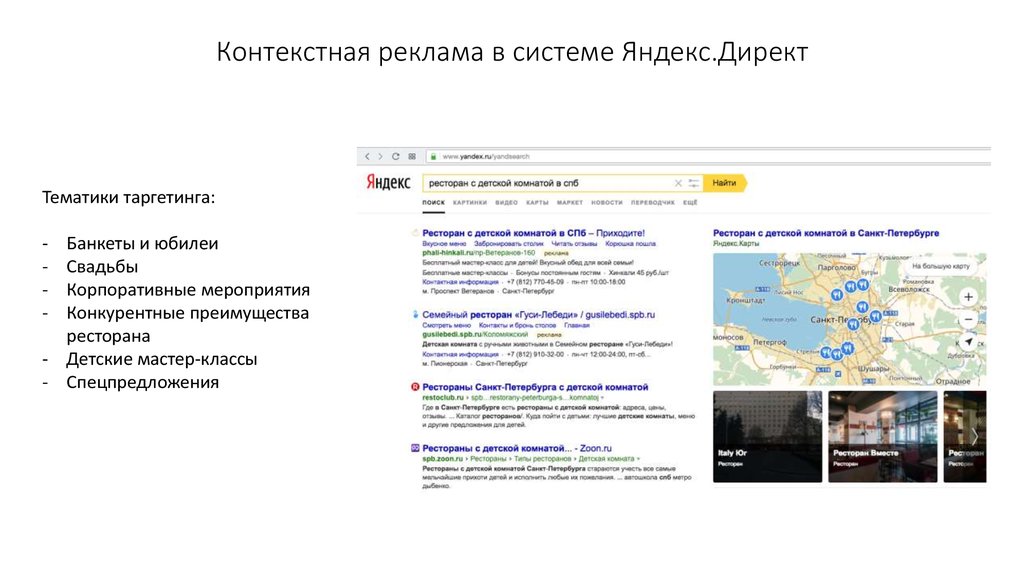Click the Читать отзывы sitelink
Screen dimensions: 1024x574
tap(574, 244)
